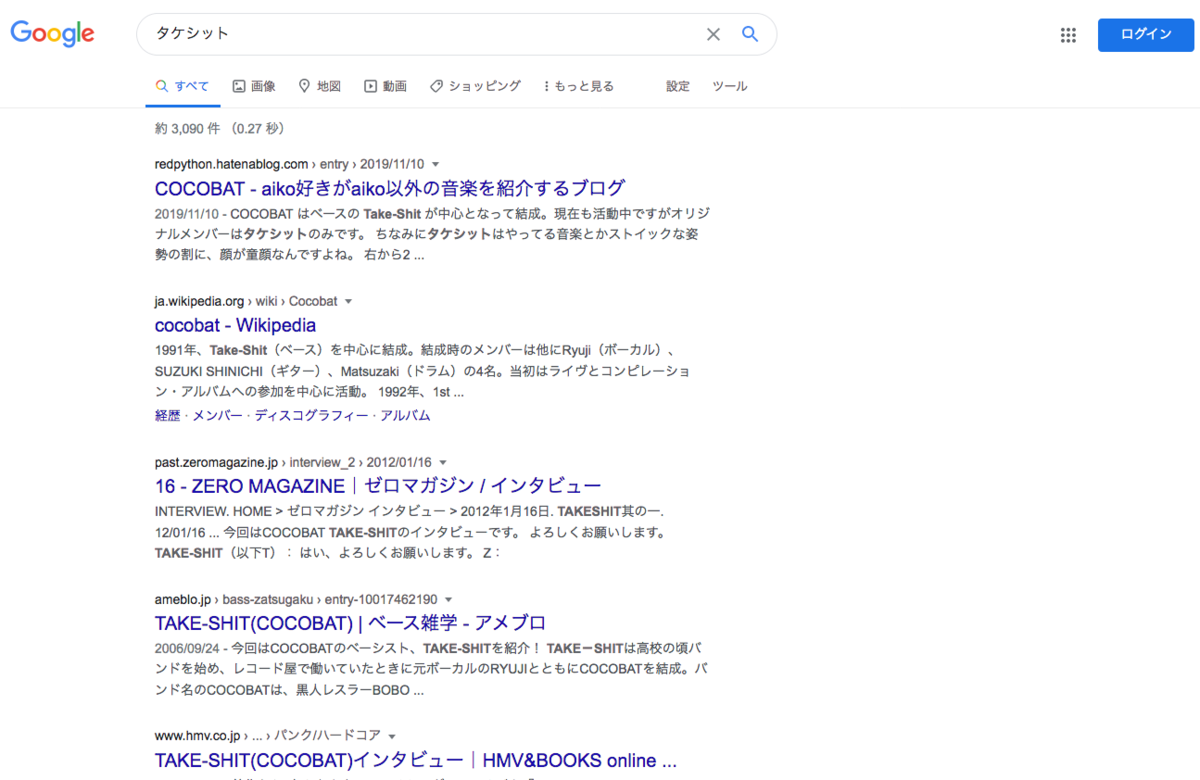Click the ショッピング tab tag icon
The image size is (1200, 780).
click(x=436, y=86)
